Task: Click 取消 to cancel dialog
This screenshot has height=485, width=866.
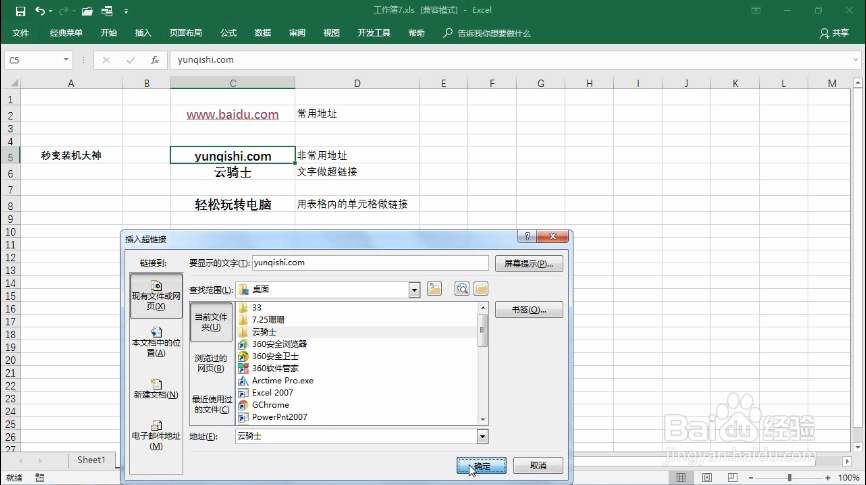Action: (538, 466)
